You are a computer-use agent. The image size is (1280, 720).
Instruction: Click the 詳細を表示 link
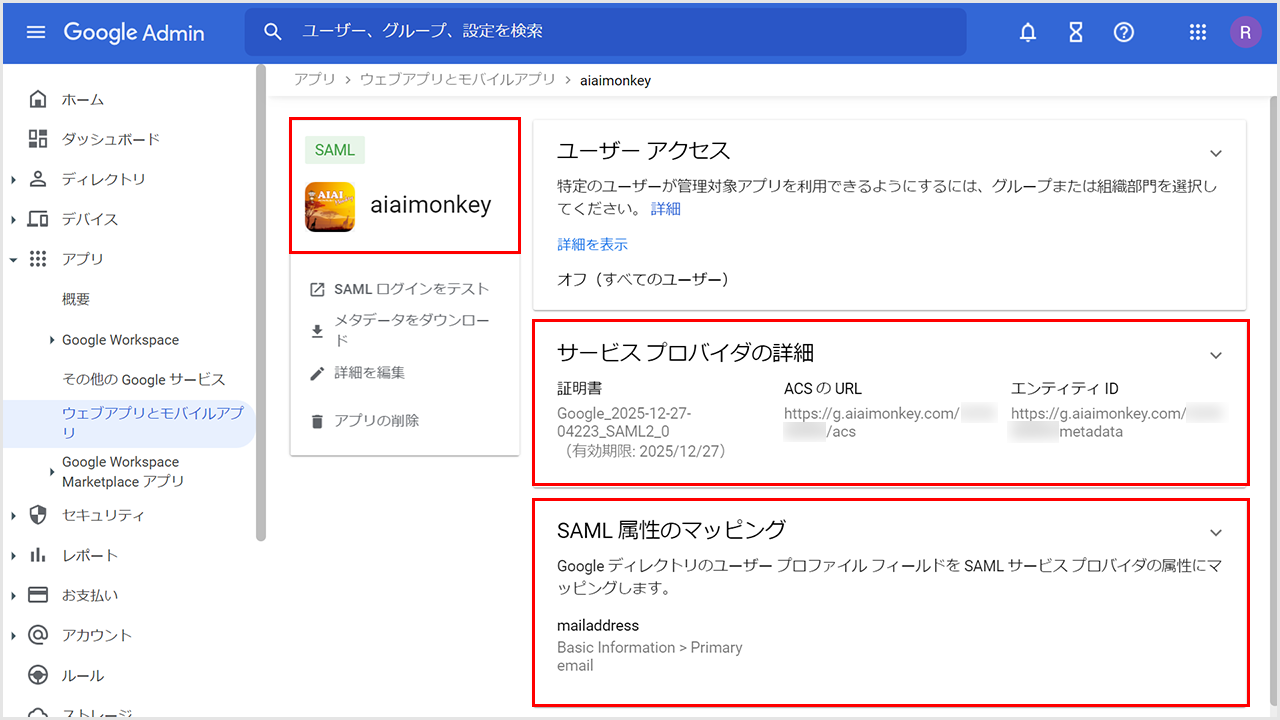point(592,244)
